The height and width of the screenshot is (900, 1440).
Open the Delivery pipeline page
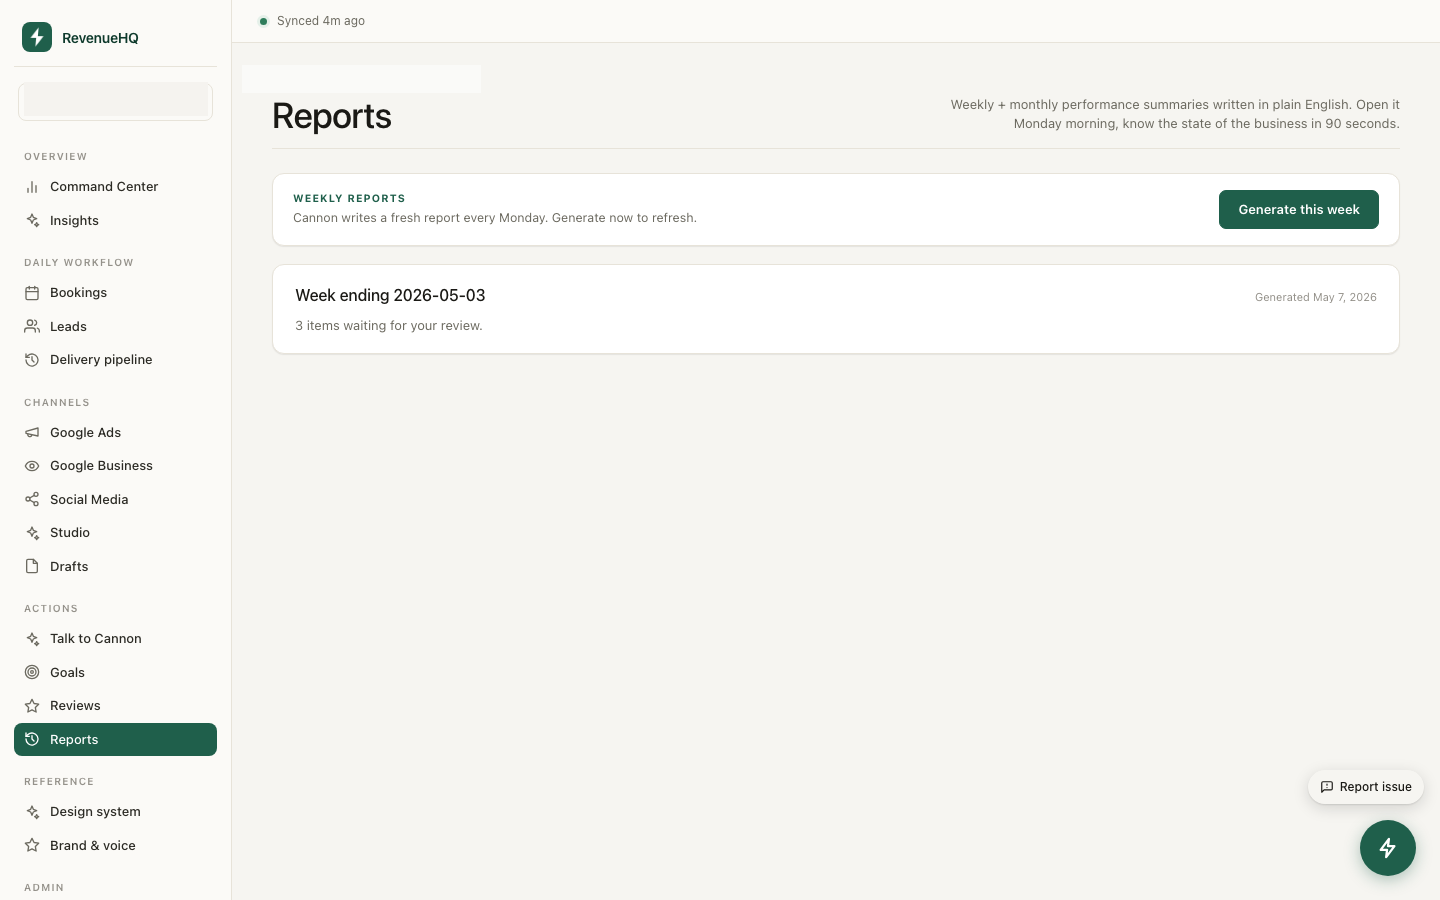[115, 360]
